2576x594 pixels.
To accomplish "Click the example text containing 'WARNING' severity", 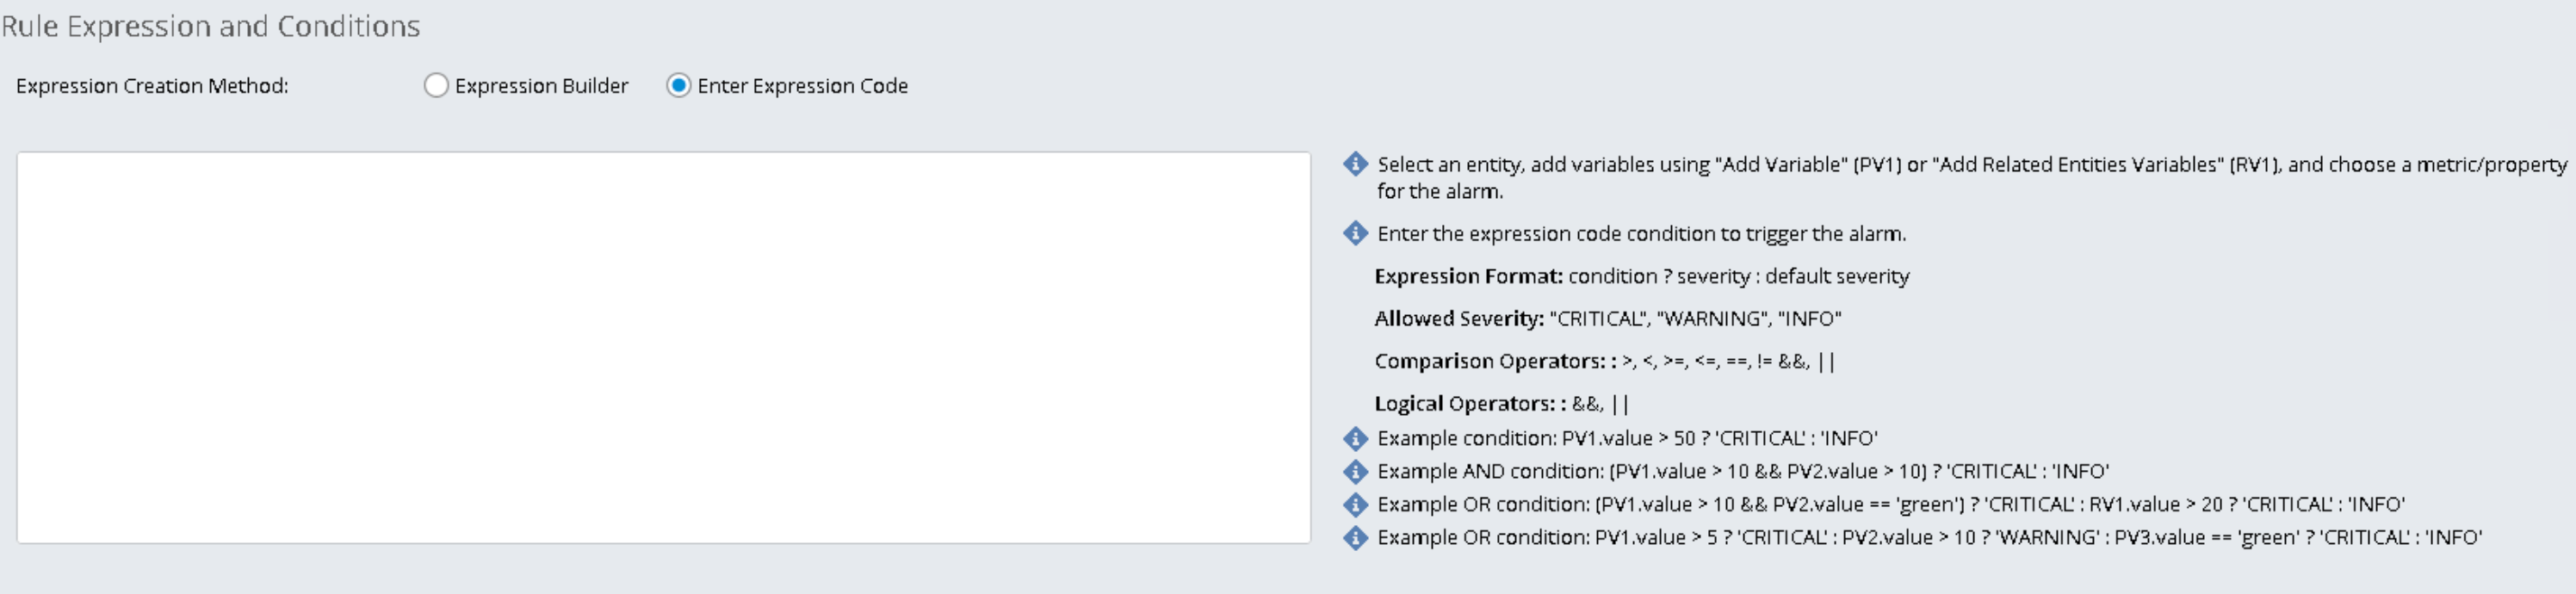I will (x=1929, y=537).
